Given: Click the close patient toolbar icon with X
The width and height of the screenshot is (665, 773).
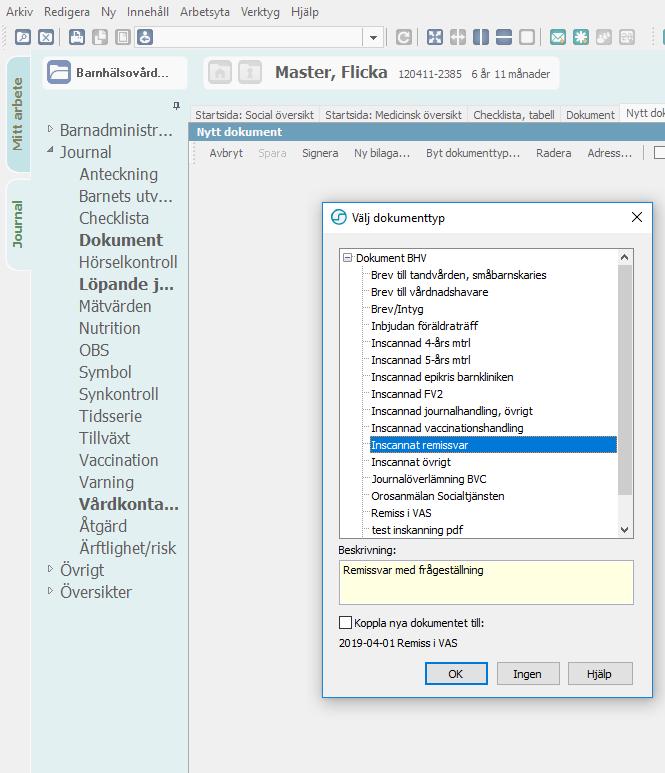Looking at the screenshot, I should pos(46,37).
